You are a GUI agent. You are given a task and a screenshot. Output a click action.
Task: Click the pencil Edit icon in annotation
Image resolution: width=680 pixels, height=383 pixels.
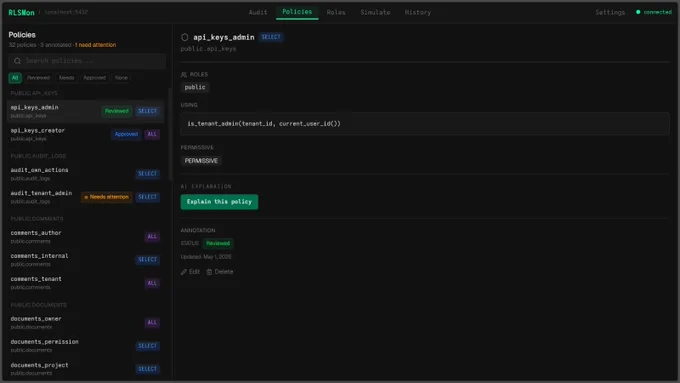(184, 272)
